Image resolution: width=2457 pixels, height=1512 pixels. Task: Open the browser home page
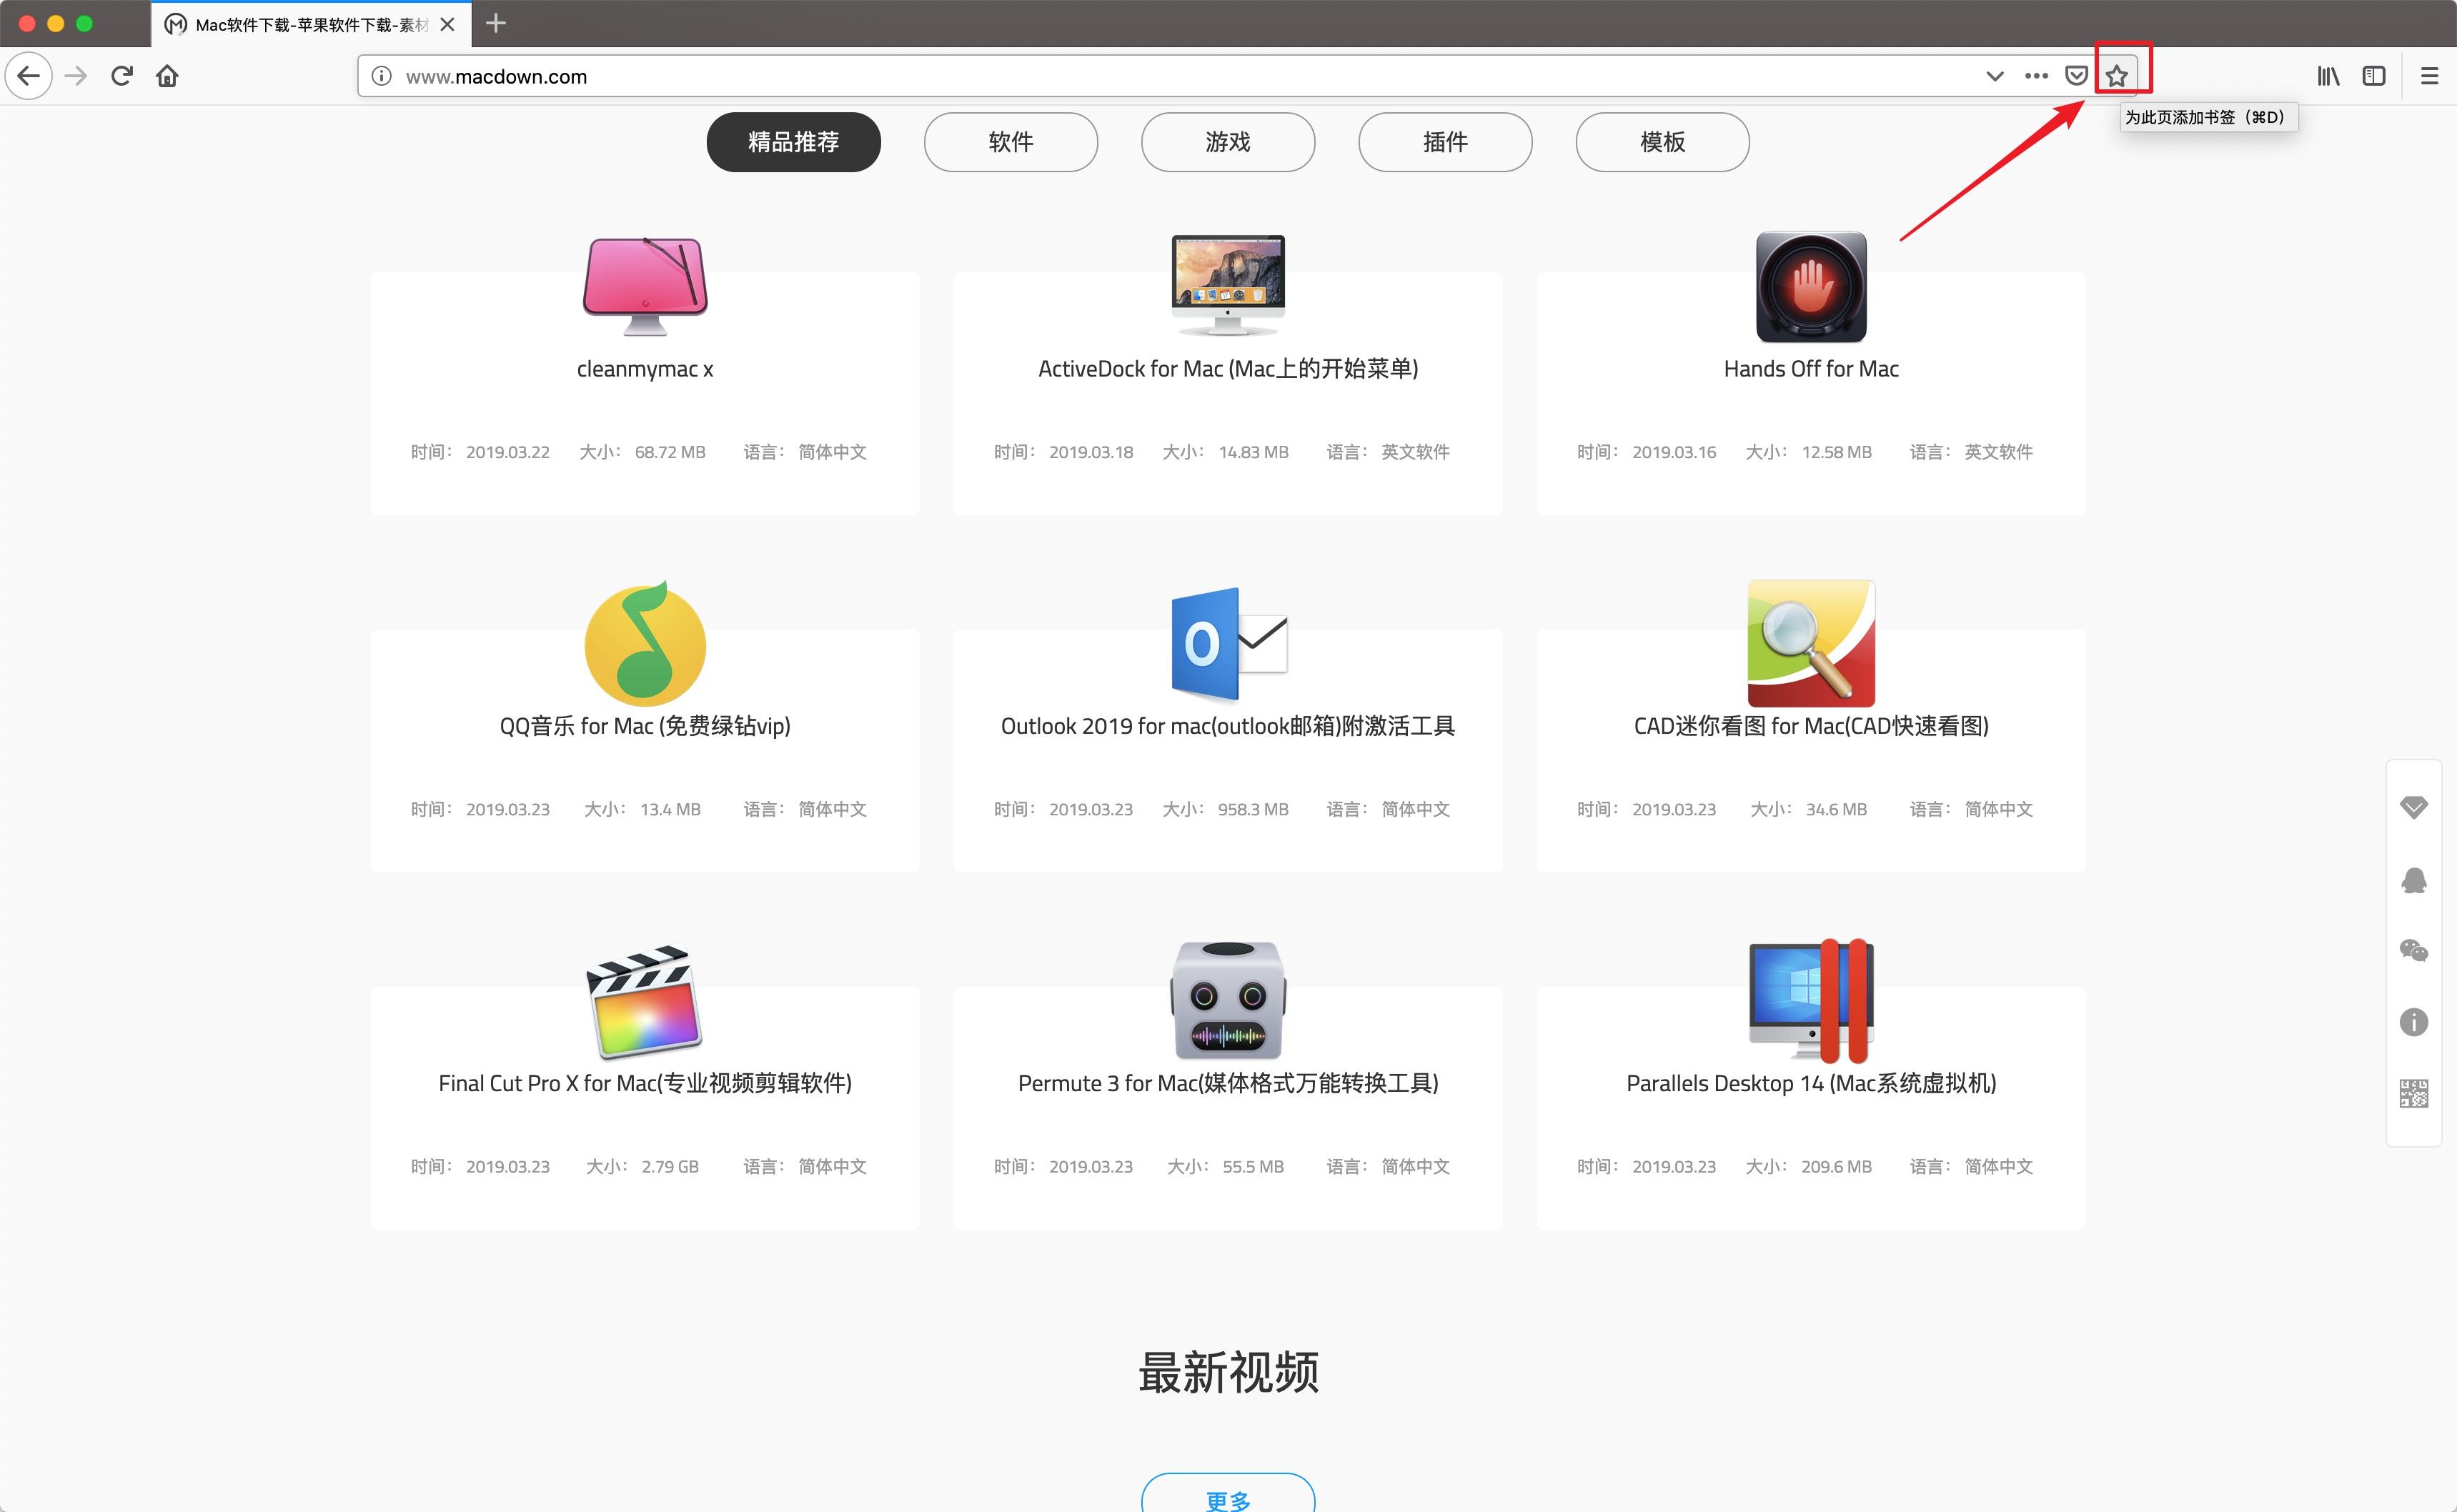click(x=167, y=76)
